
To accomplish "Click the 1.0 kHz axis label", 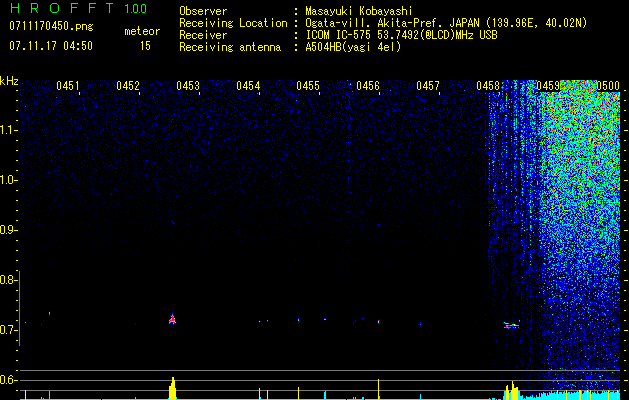I will pos(8,181).
